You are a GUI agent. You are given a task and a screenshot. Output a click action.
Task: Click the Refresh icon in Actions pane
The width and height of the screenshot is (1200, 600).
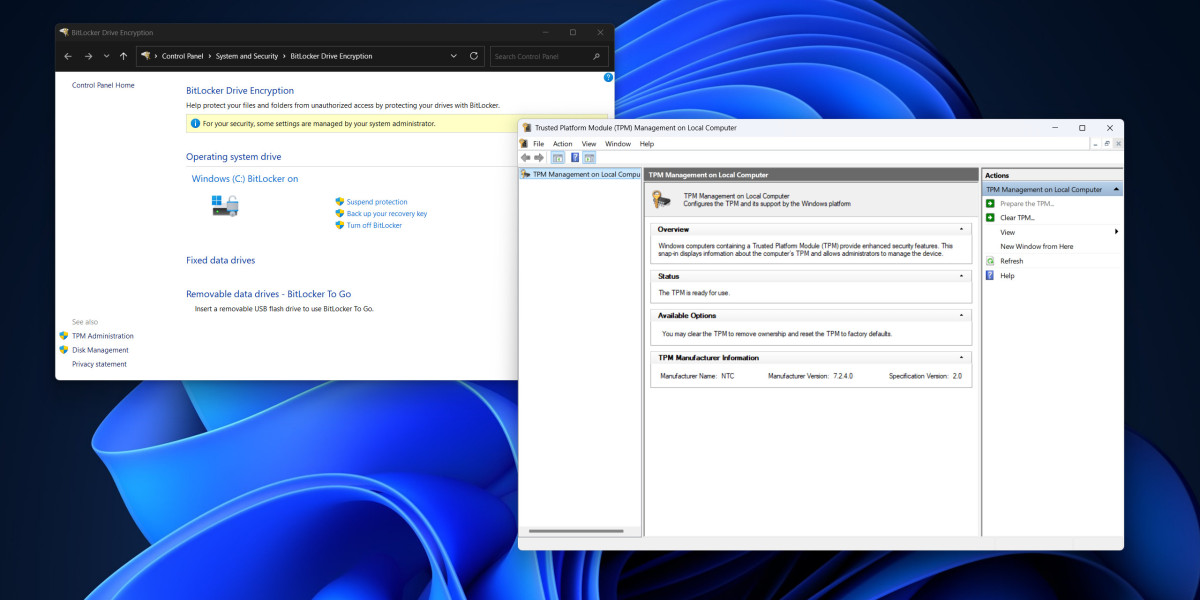pyautogui.click(x=990, y=261)
